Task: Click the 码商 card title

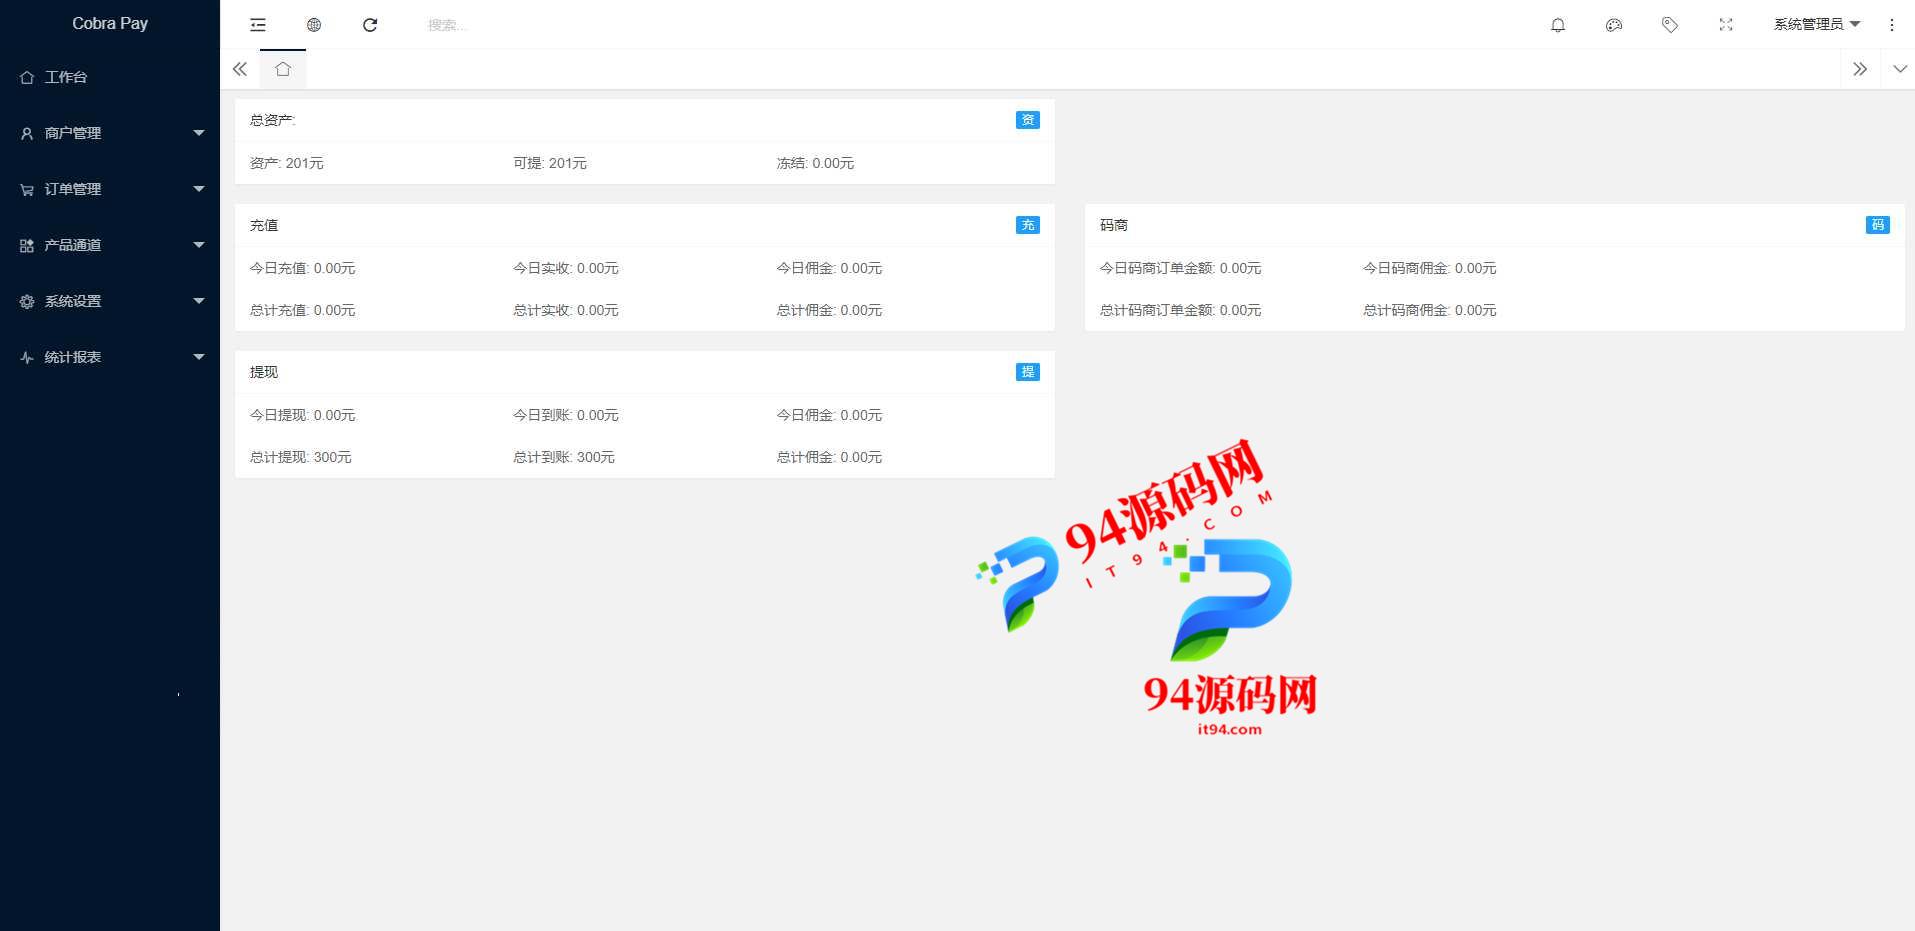Action: [x=1114, y=225]
